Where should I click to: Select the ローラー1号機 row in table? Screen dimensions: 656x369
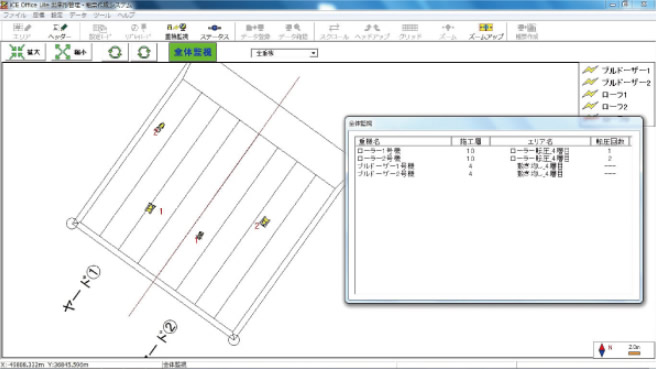click(492, 151)
